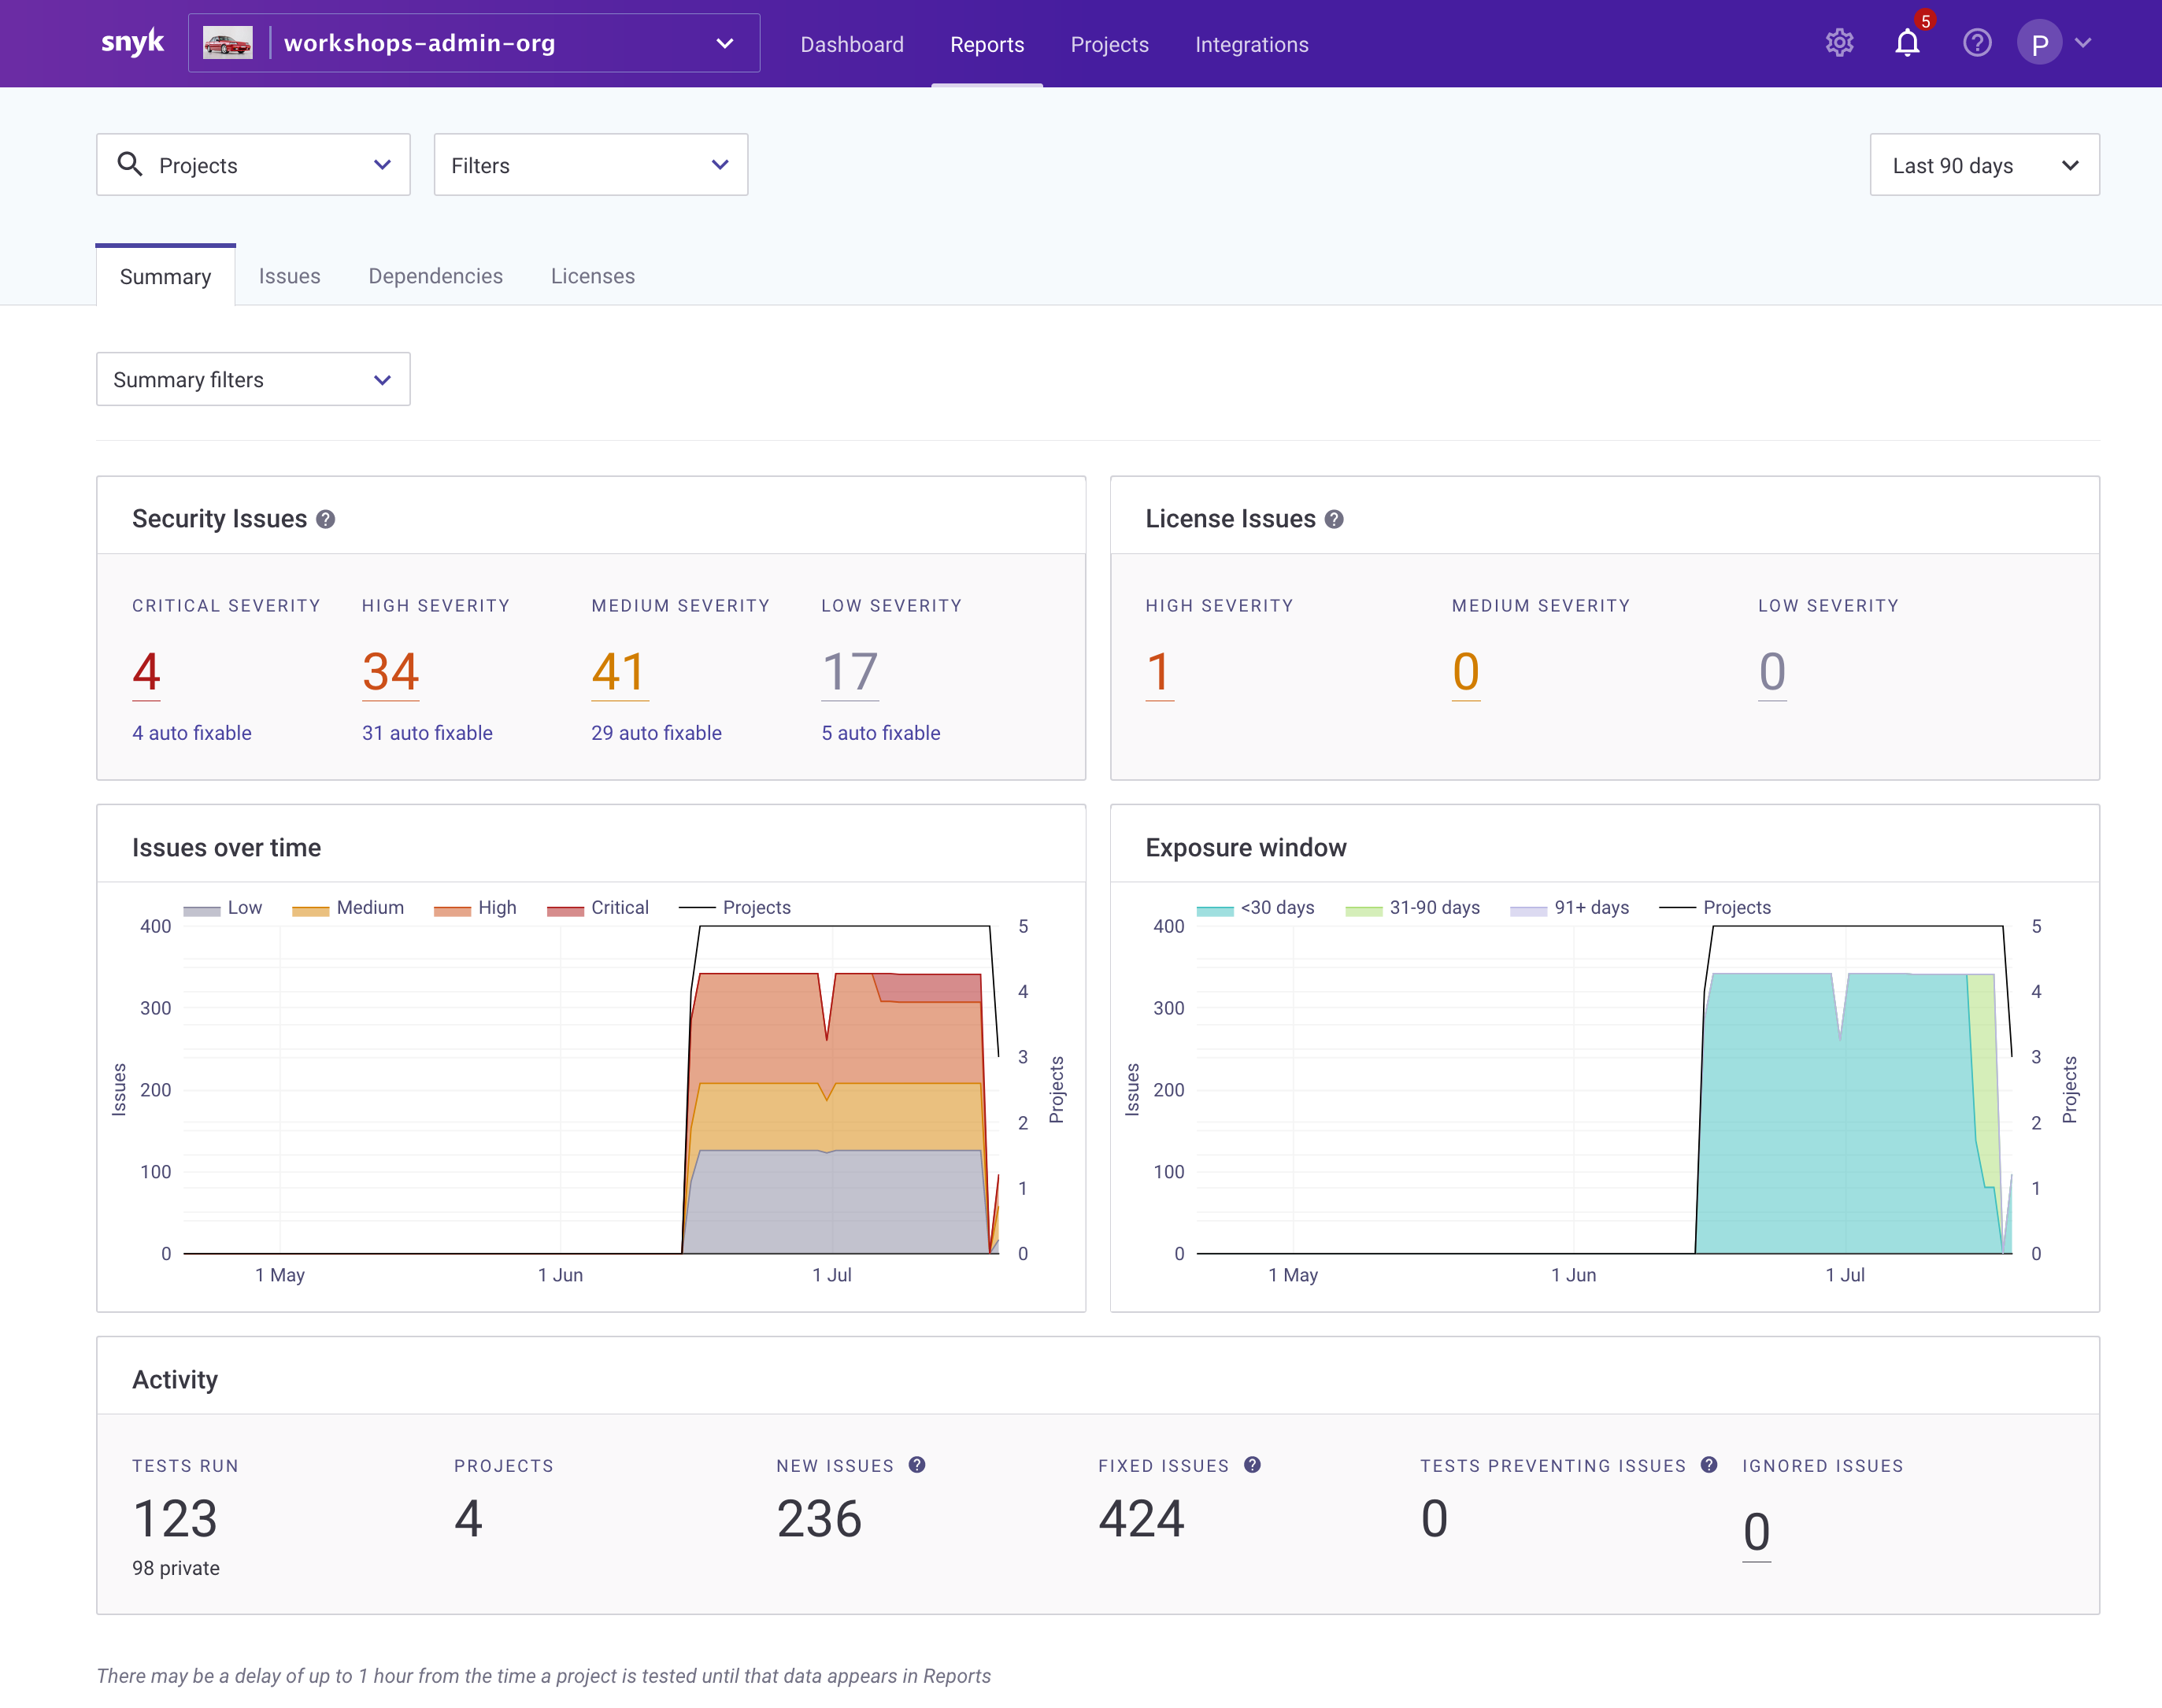
Task: Toggle 91+ days series in Exposure window legend
Action: tap(1569, 907)
